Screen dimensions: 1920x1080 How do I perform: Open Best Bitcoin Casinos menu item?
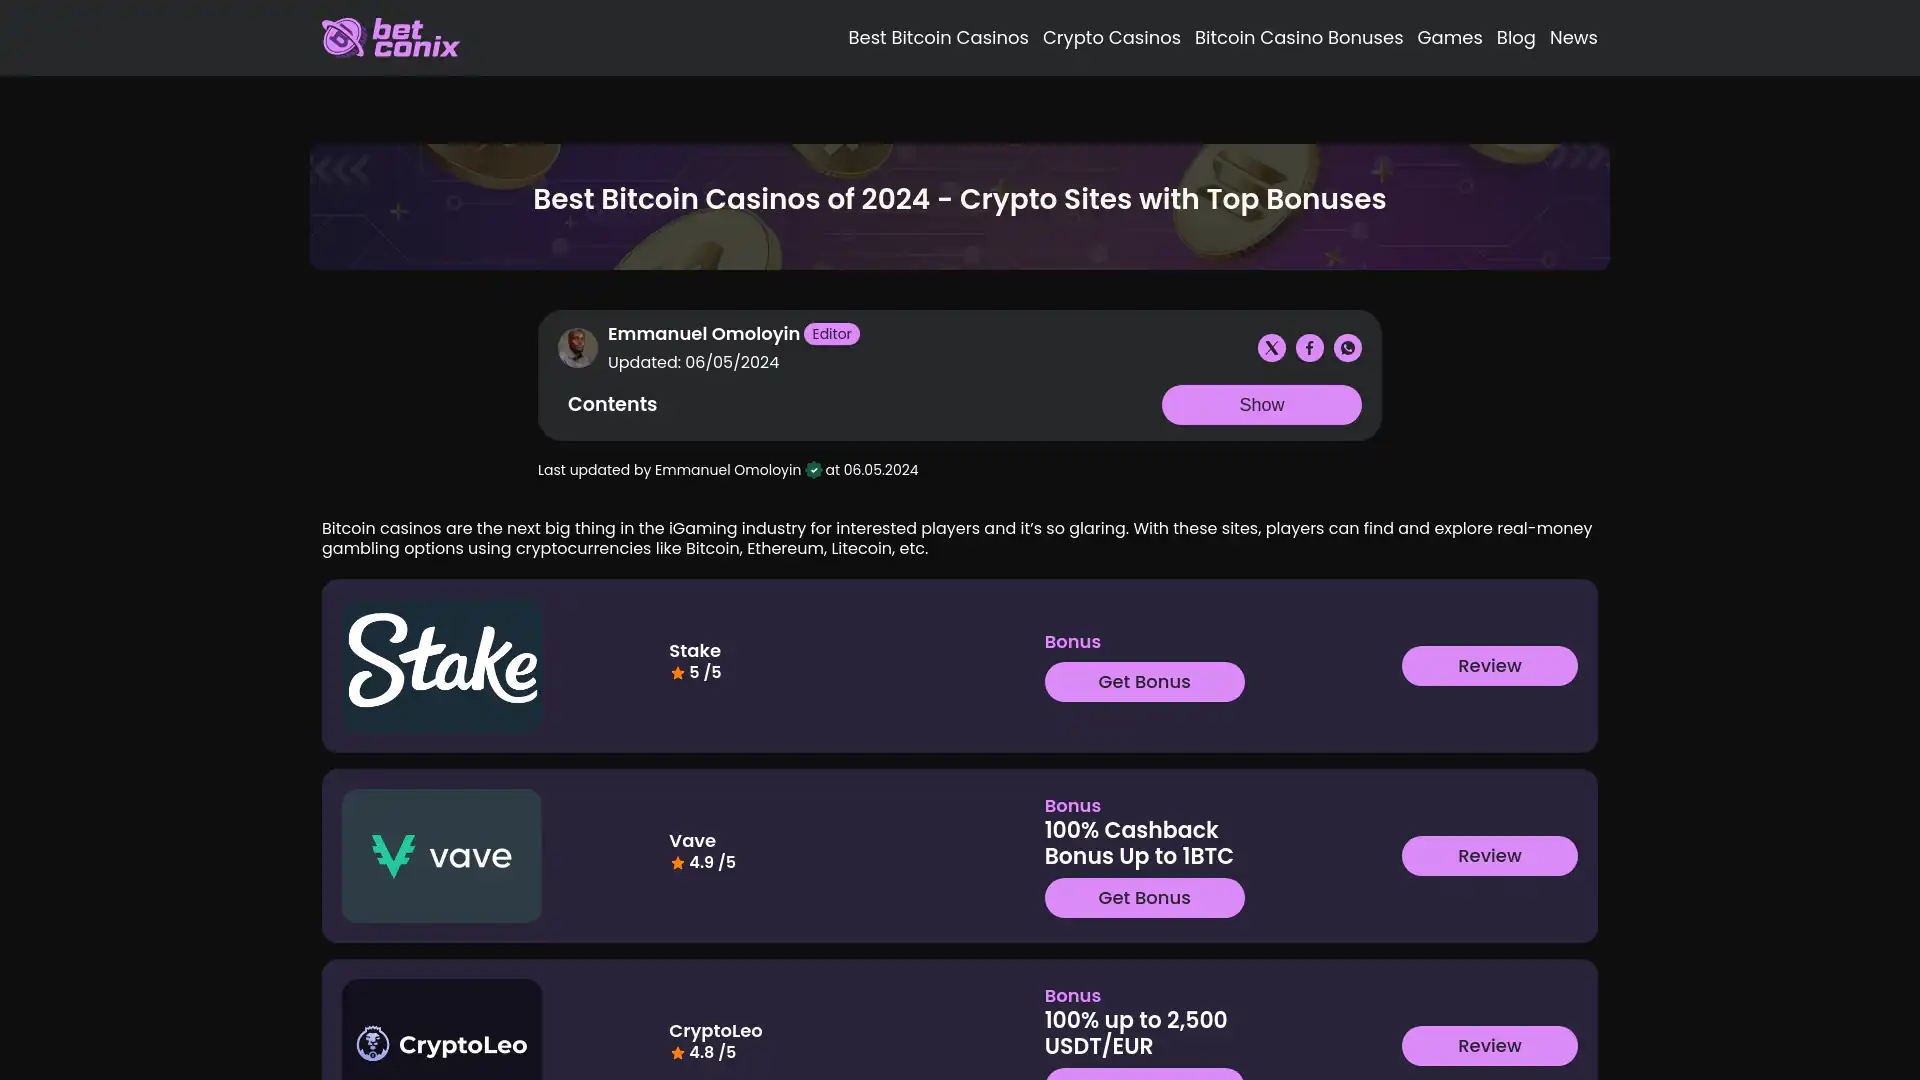[x=938, y=38]
